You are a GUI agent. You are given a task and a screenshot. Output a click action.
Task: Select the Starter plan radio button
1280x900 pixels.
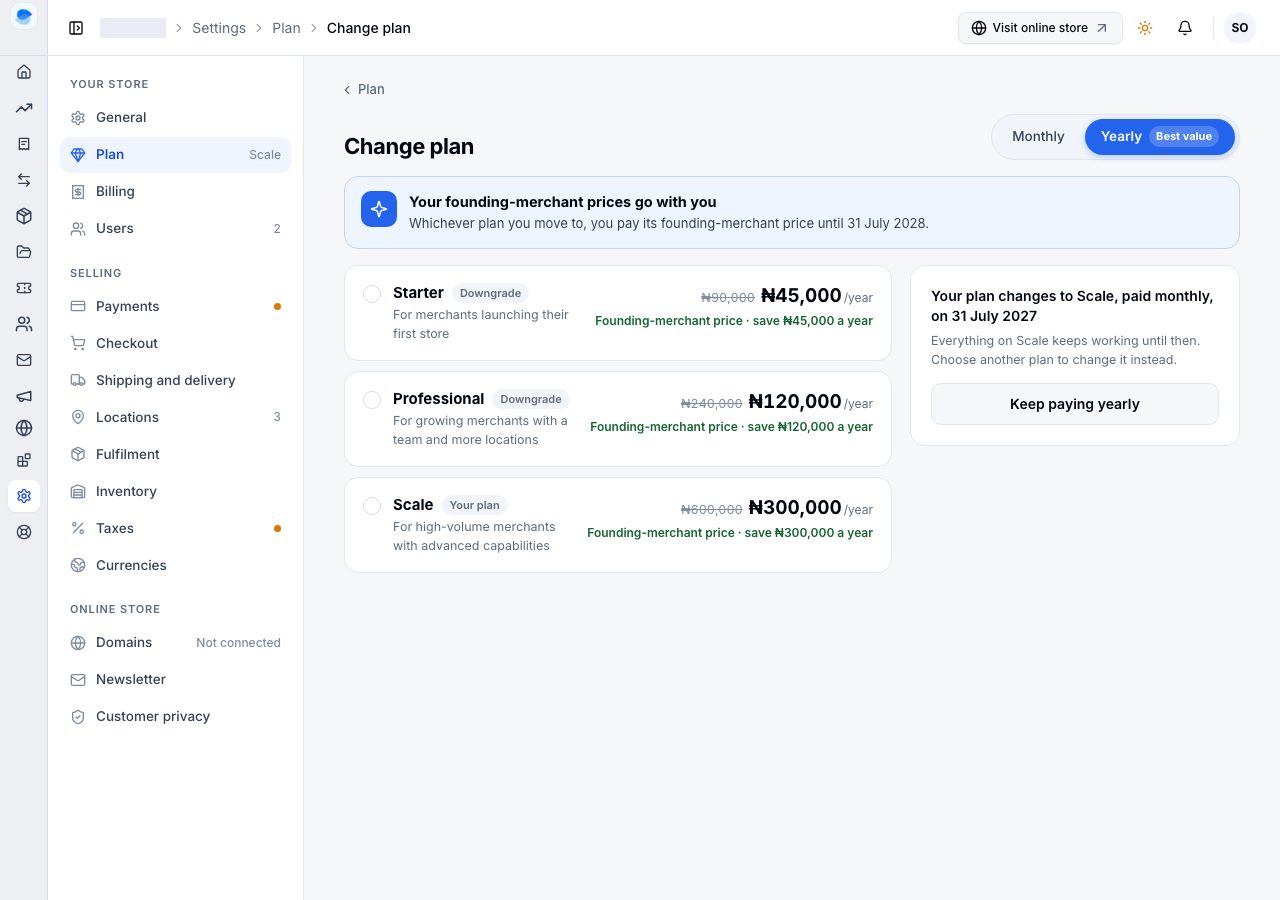pos(372,294)
